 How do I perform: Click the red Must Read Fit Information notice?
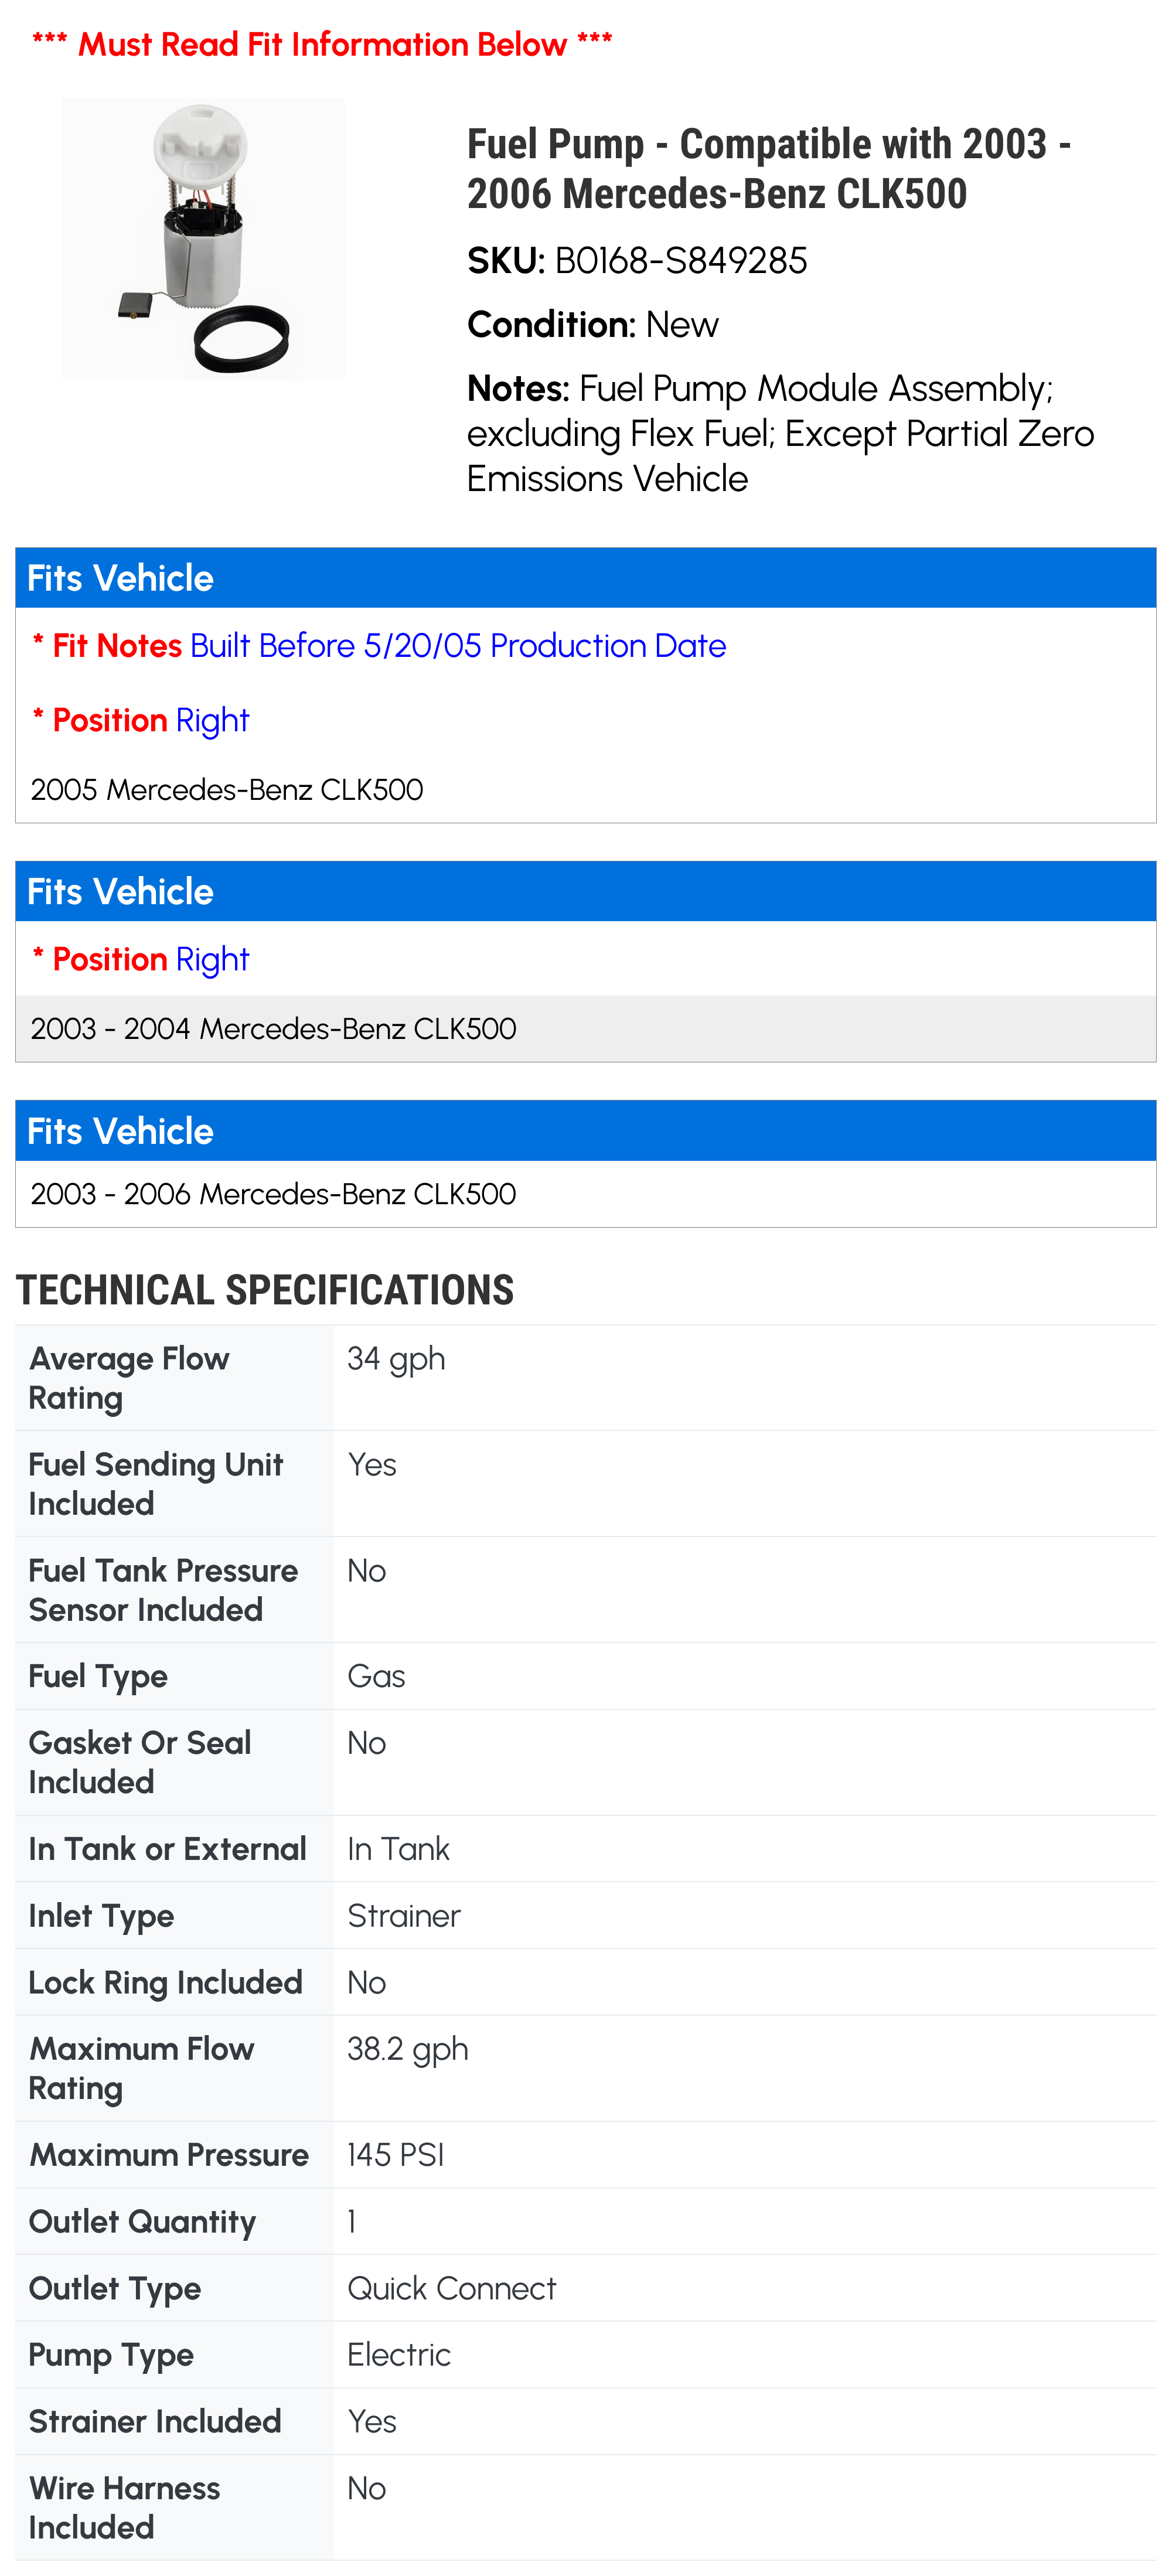tap(322, 44)
